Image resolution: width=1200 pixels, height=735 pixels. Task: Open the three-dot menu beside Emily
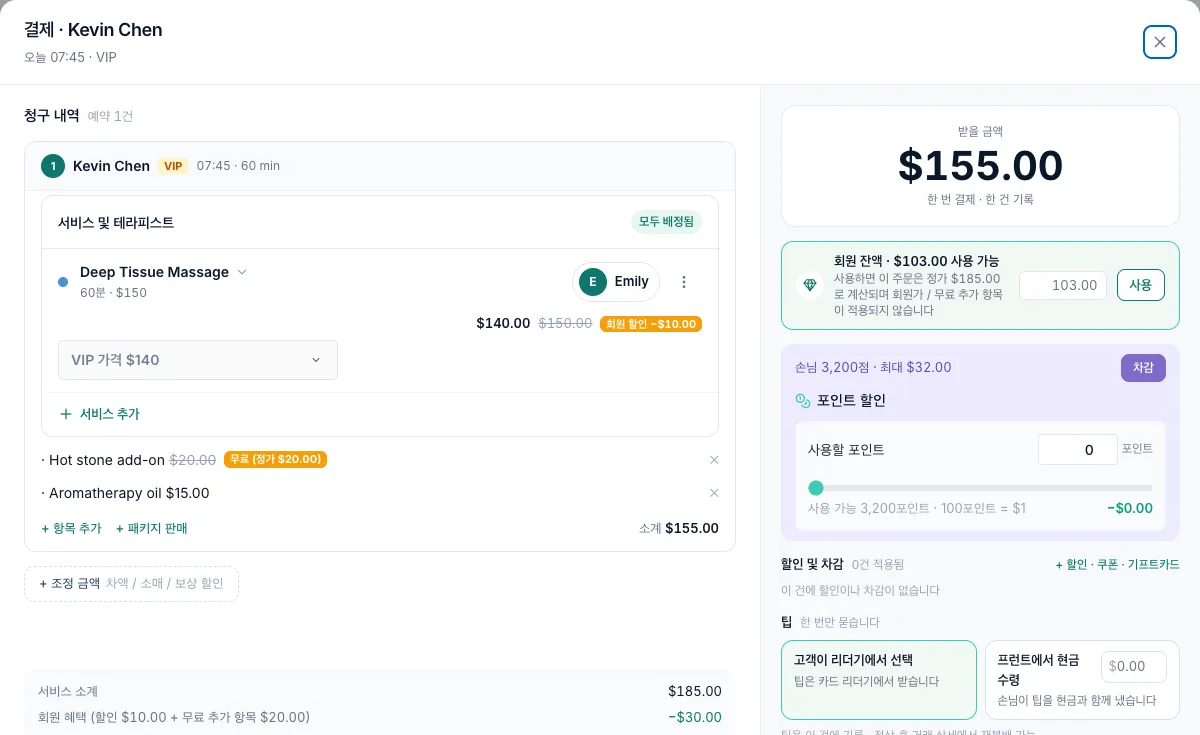[684, 282]
